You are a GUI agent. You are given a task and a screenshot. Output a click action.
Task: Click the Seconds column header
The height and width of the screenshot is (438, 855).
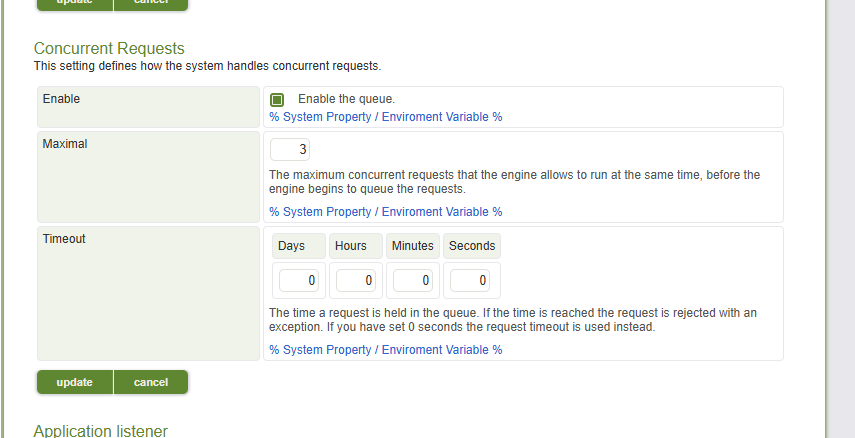tap(471, 246)
